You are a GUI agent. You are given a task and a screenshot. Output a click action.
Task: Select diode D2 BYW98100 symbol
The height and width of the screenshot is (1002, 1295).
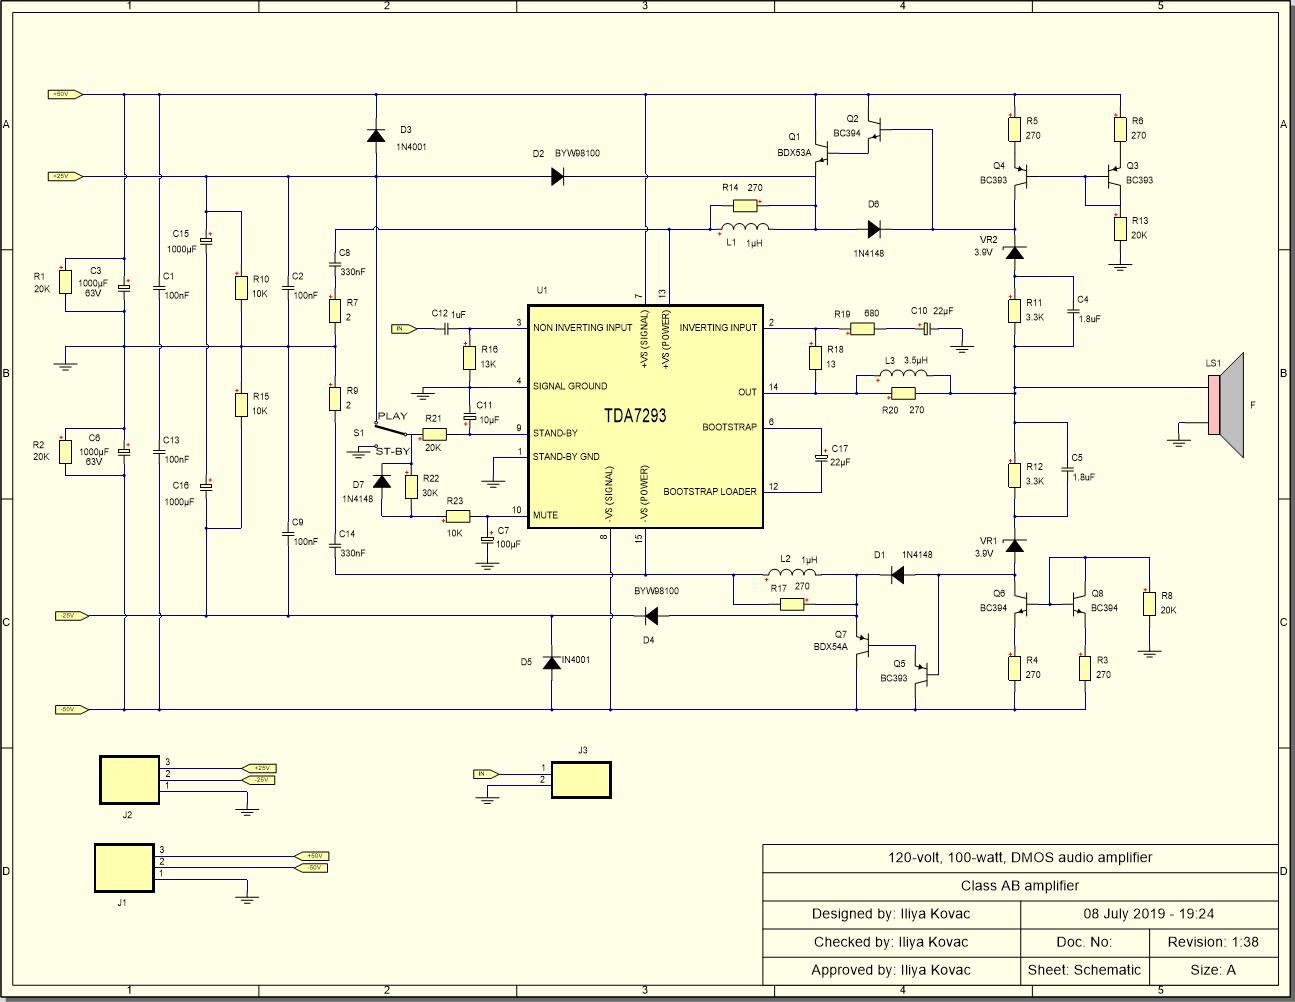tap(558, 177)
